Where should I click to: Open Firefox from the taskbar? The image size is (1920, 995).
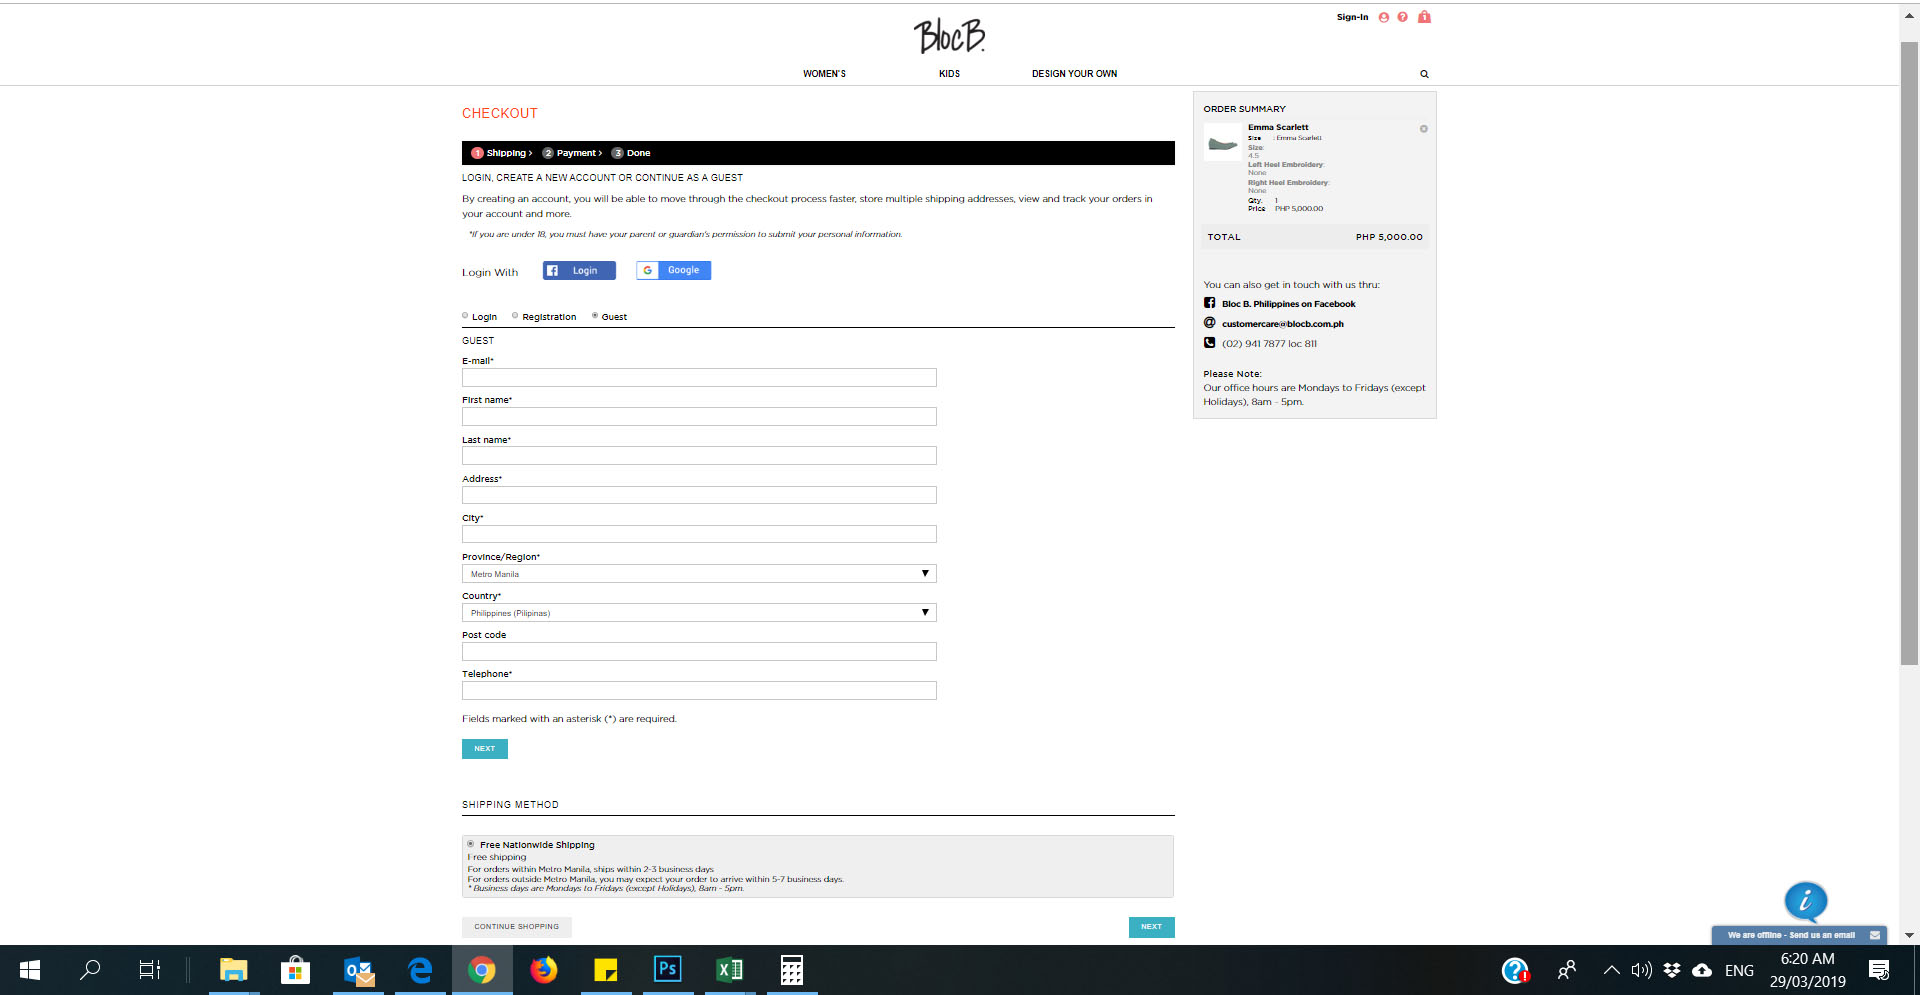pos(544,970)
